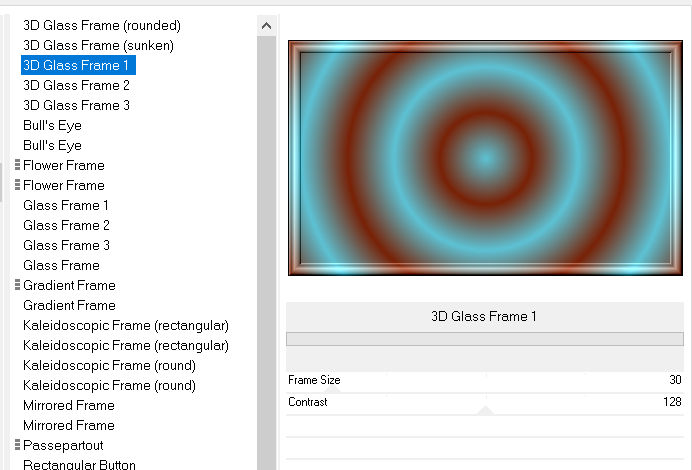The width and height of the screenshot is (692, 470).
Task: Click the filter list scrollbar track
Action: click(266, 252)
